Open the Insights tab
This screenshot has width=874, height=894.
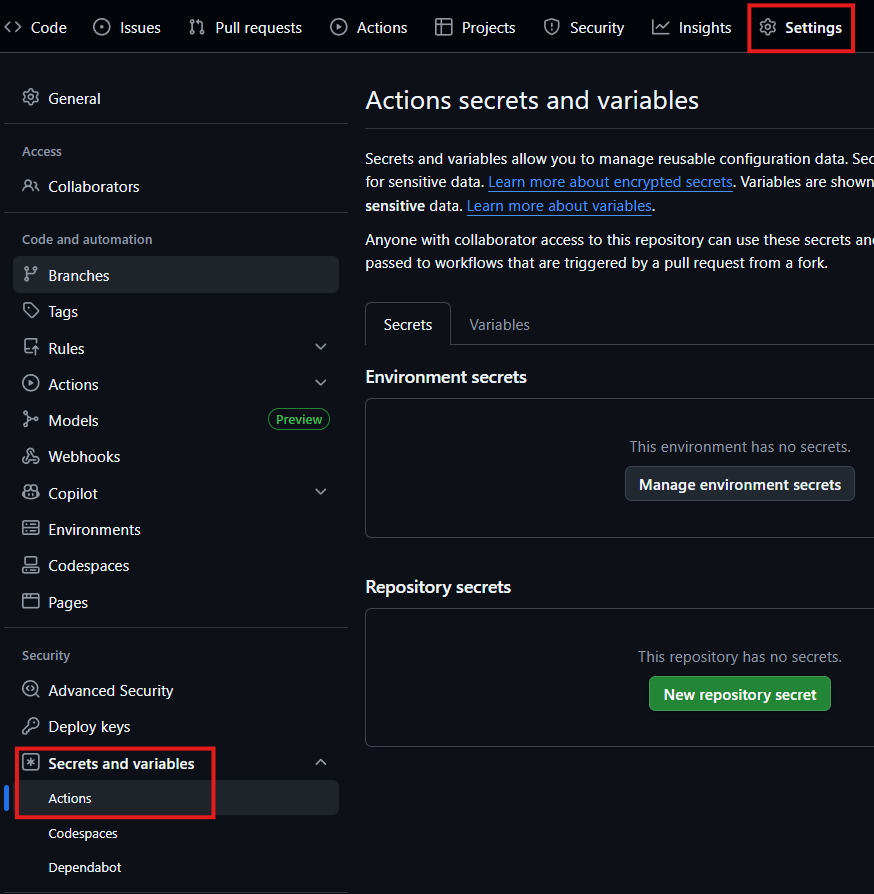pyautogui.click(x=692, y=27)
